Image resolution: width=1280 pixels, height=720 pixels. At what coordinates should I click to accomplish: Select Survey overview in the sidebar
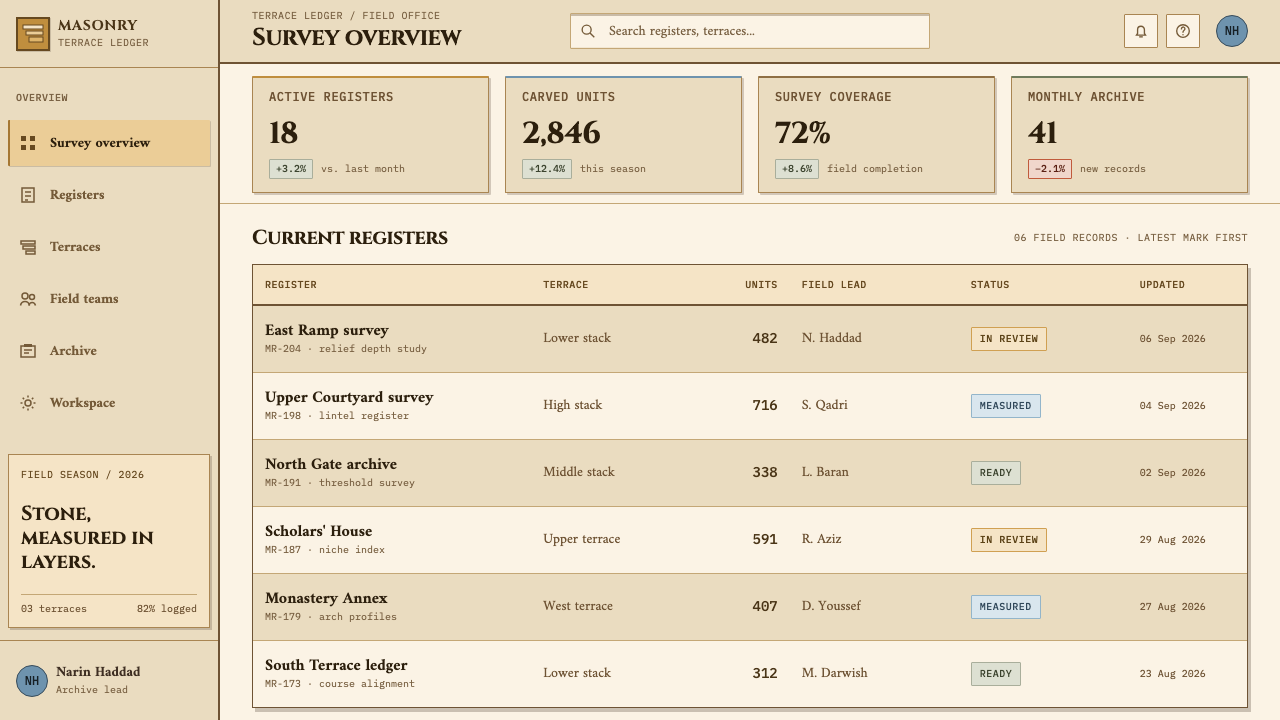coord(109,143)
